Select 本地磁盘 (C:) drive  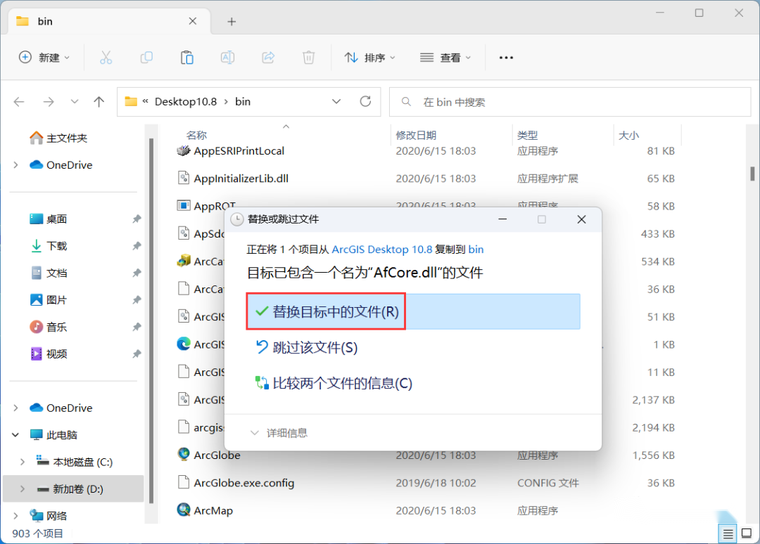(x=74, y=462)
